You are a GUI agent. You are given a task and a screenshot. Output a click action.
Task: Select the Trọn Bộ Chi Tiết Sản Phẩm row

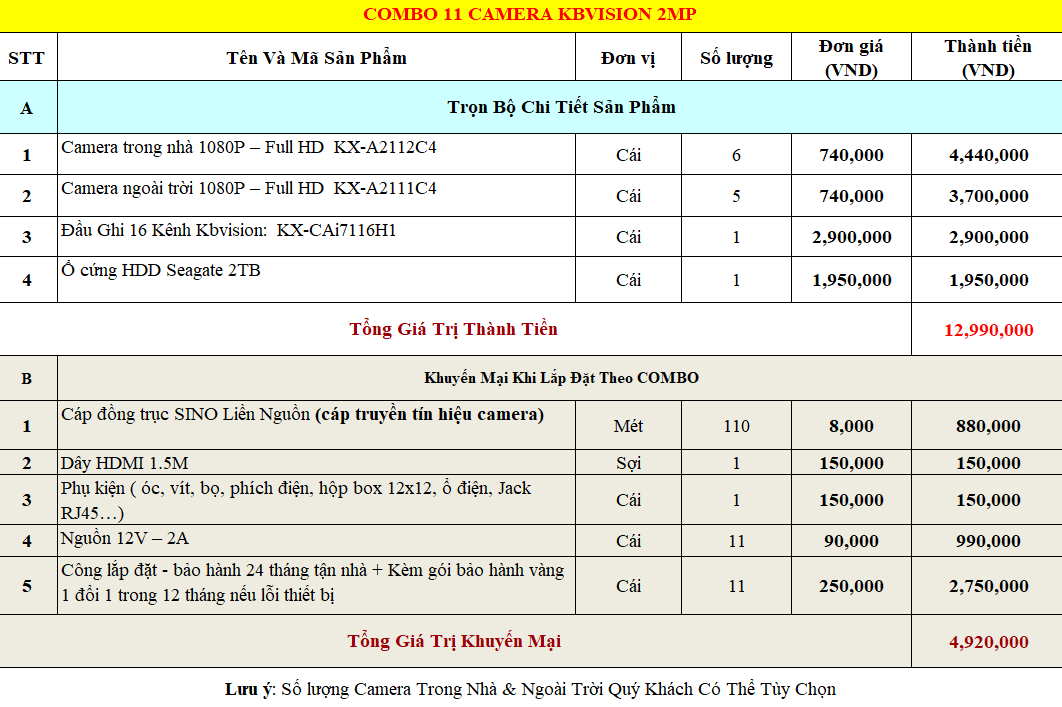pyautogui.click(x=561, y=107)
